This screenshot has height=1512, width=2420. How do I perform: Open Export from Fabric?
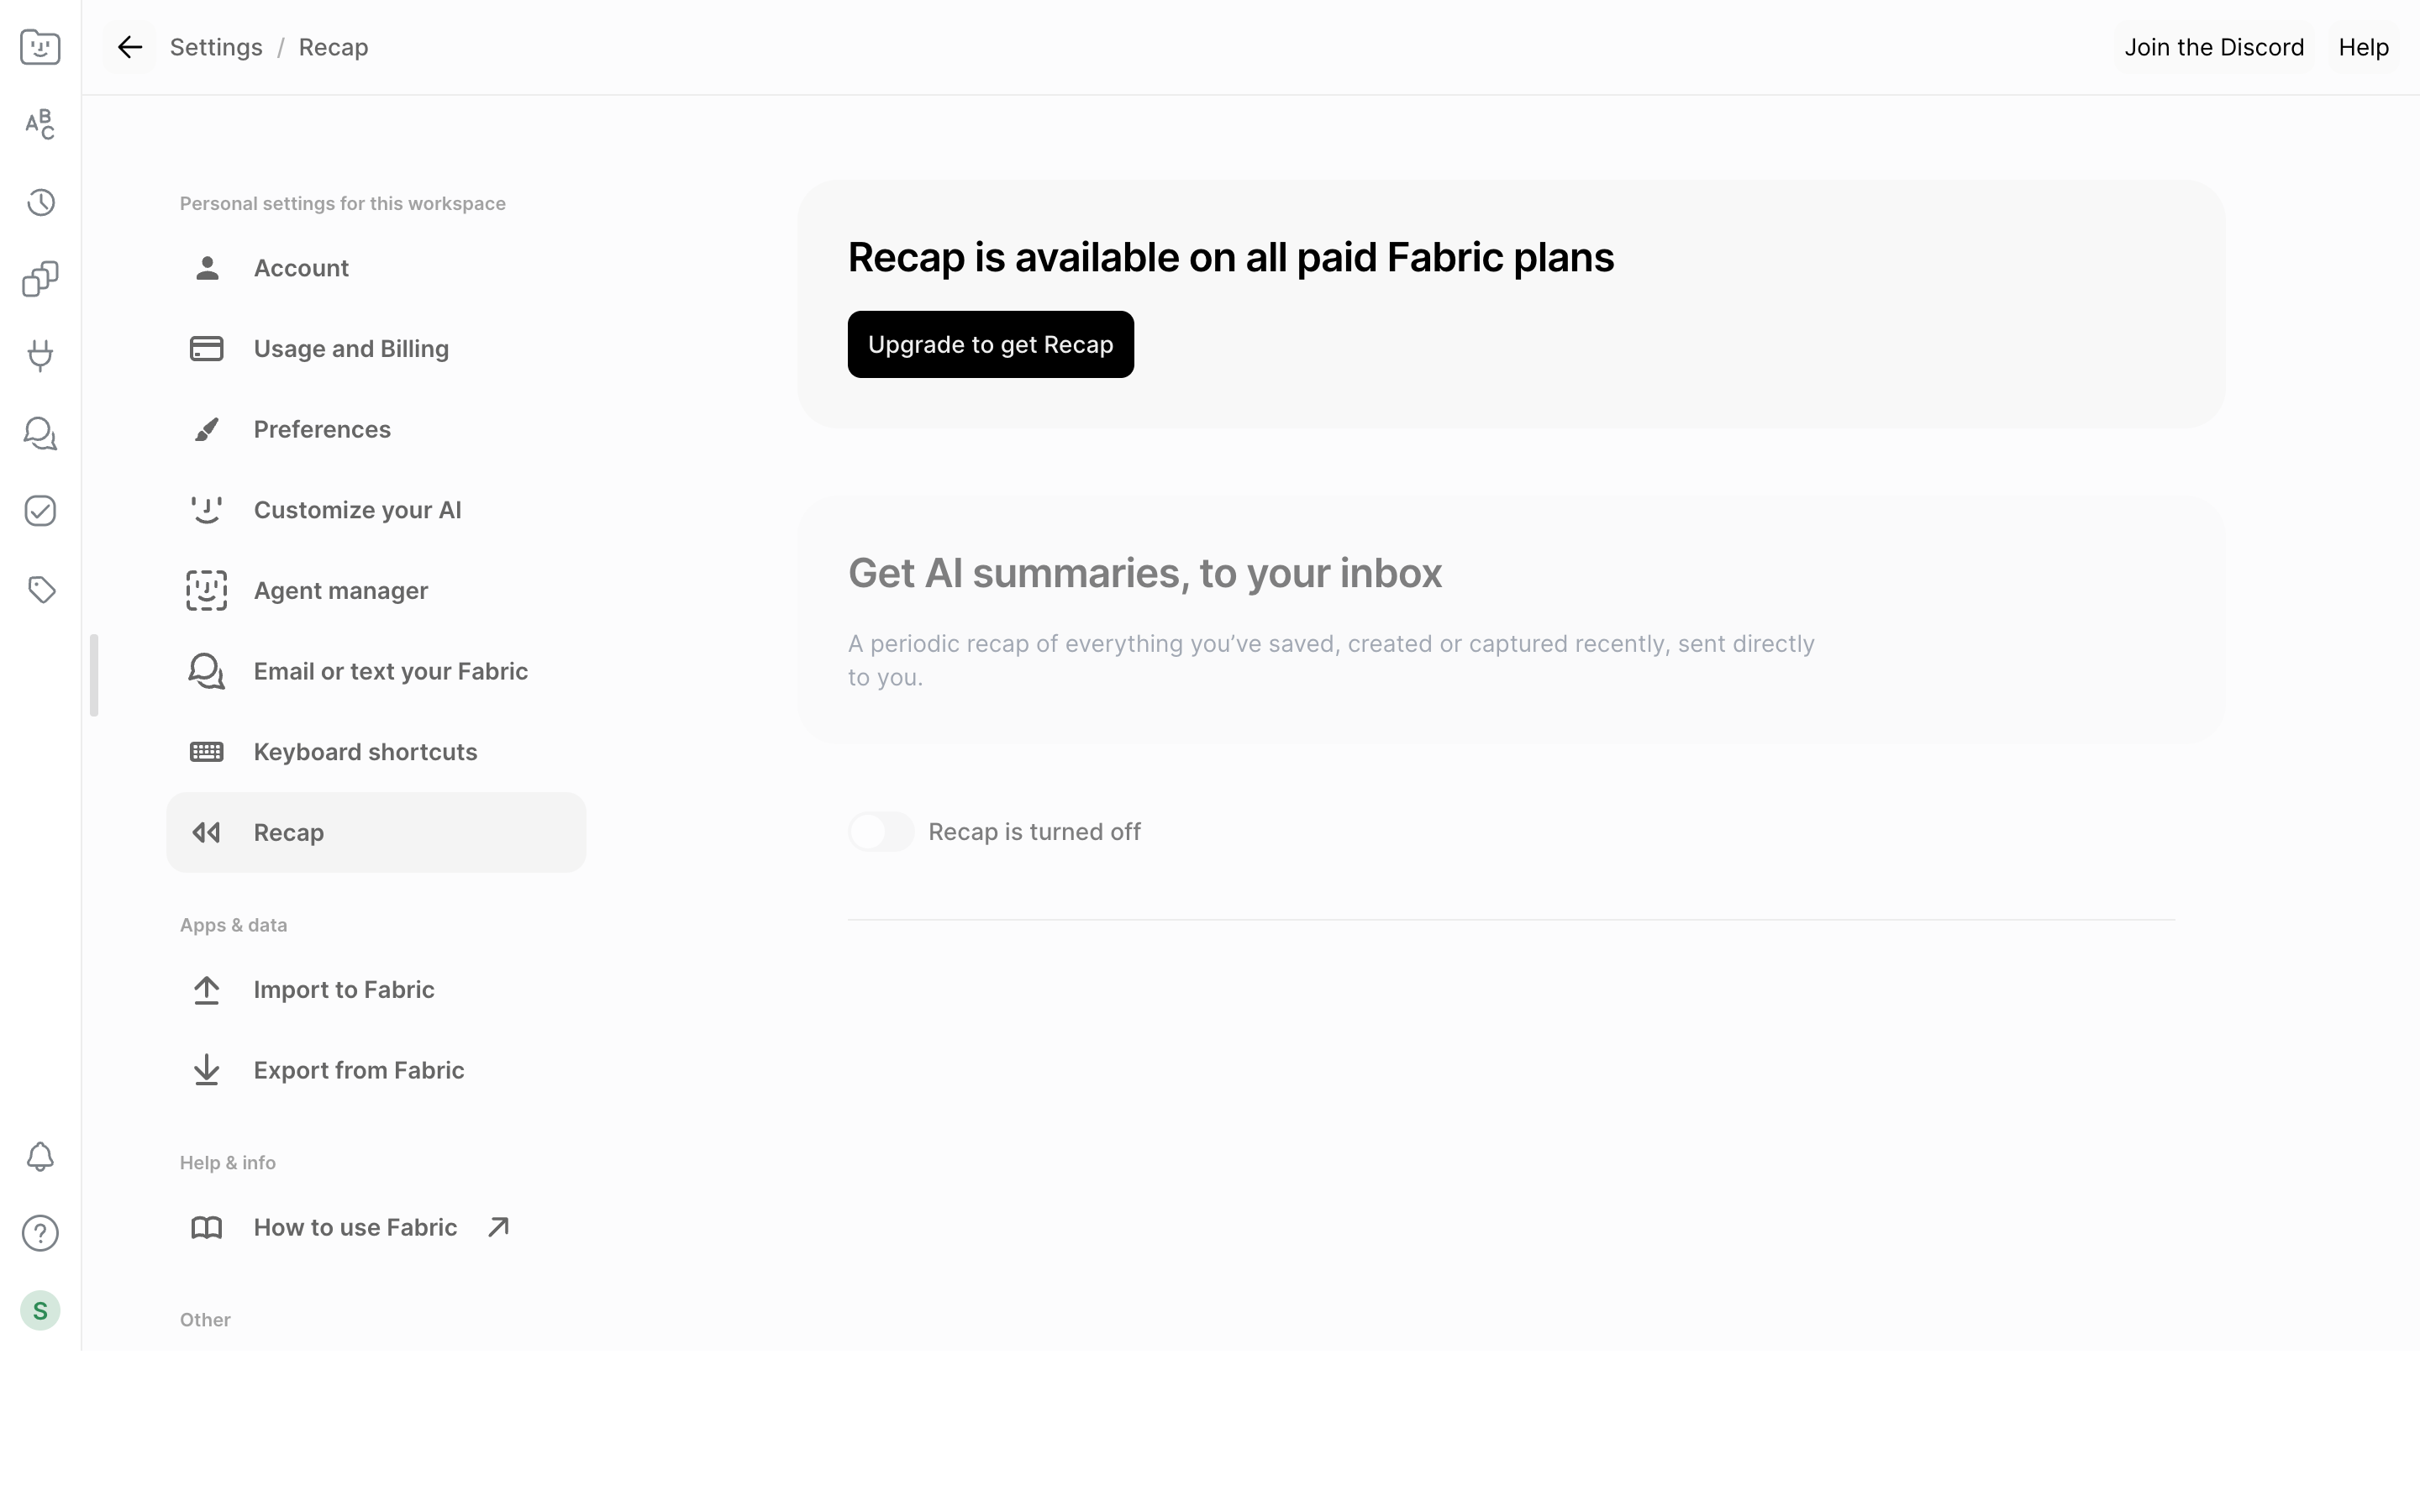(x=376, y=1070)
